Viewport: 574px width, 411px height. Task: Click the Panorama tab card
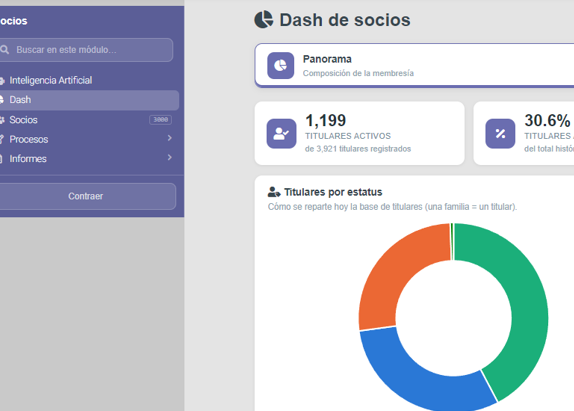pos(414,65)
